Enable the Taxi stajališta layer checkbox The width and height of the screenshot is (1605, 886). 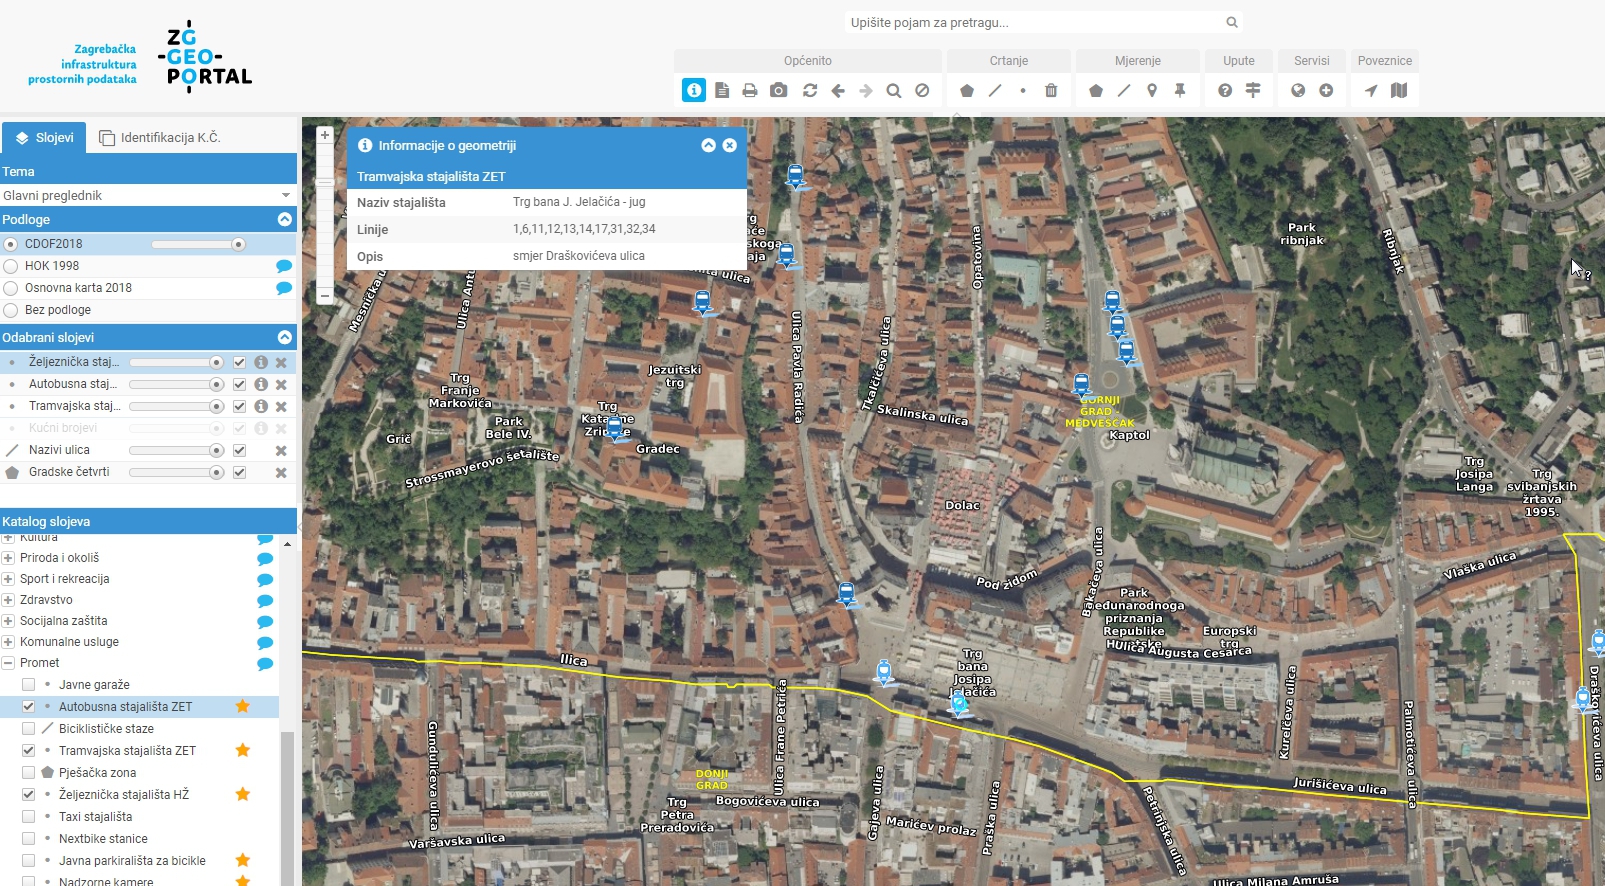point(29,817)
